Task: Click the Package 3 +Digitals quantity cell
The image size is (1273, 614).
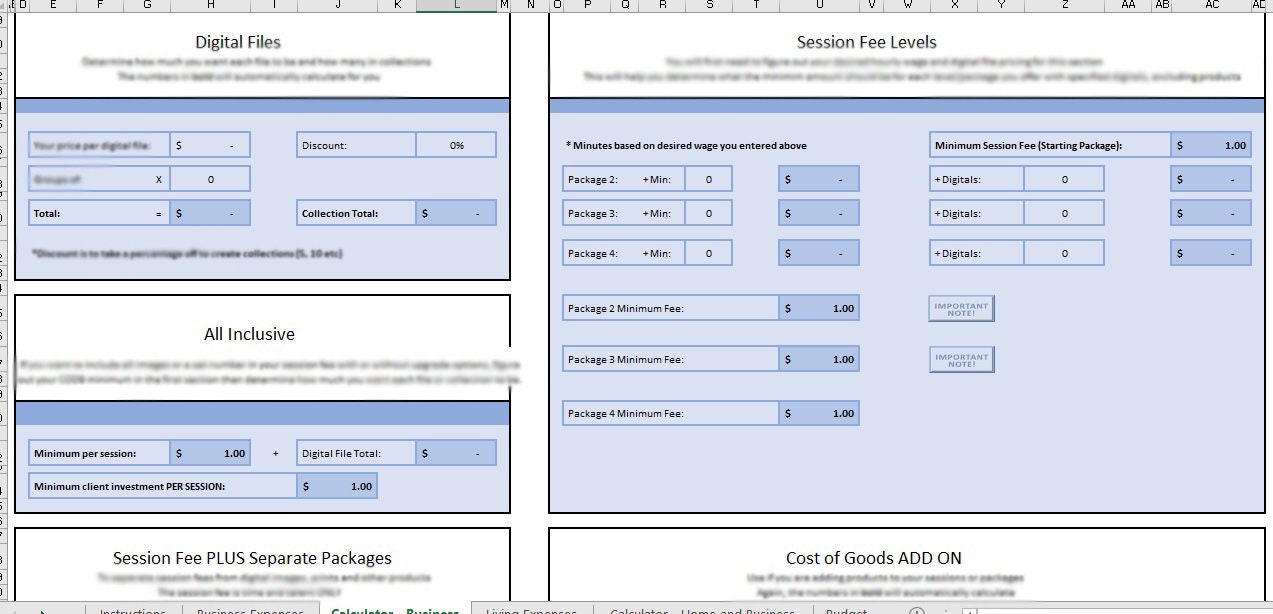Action: (x=1065, y=212)
